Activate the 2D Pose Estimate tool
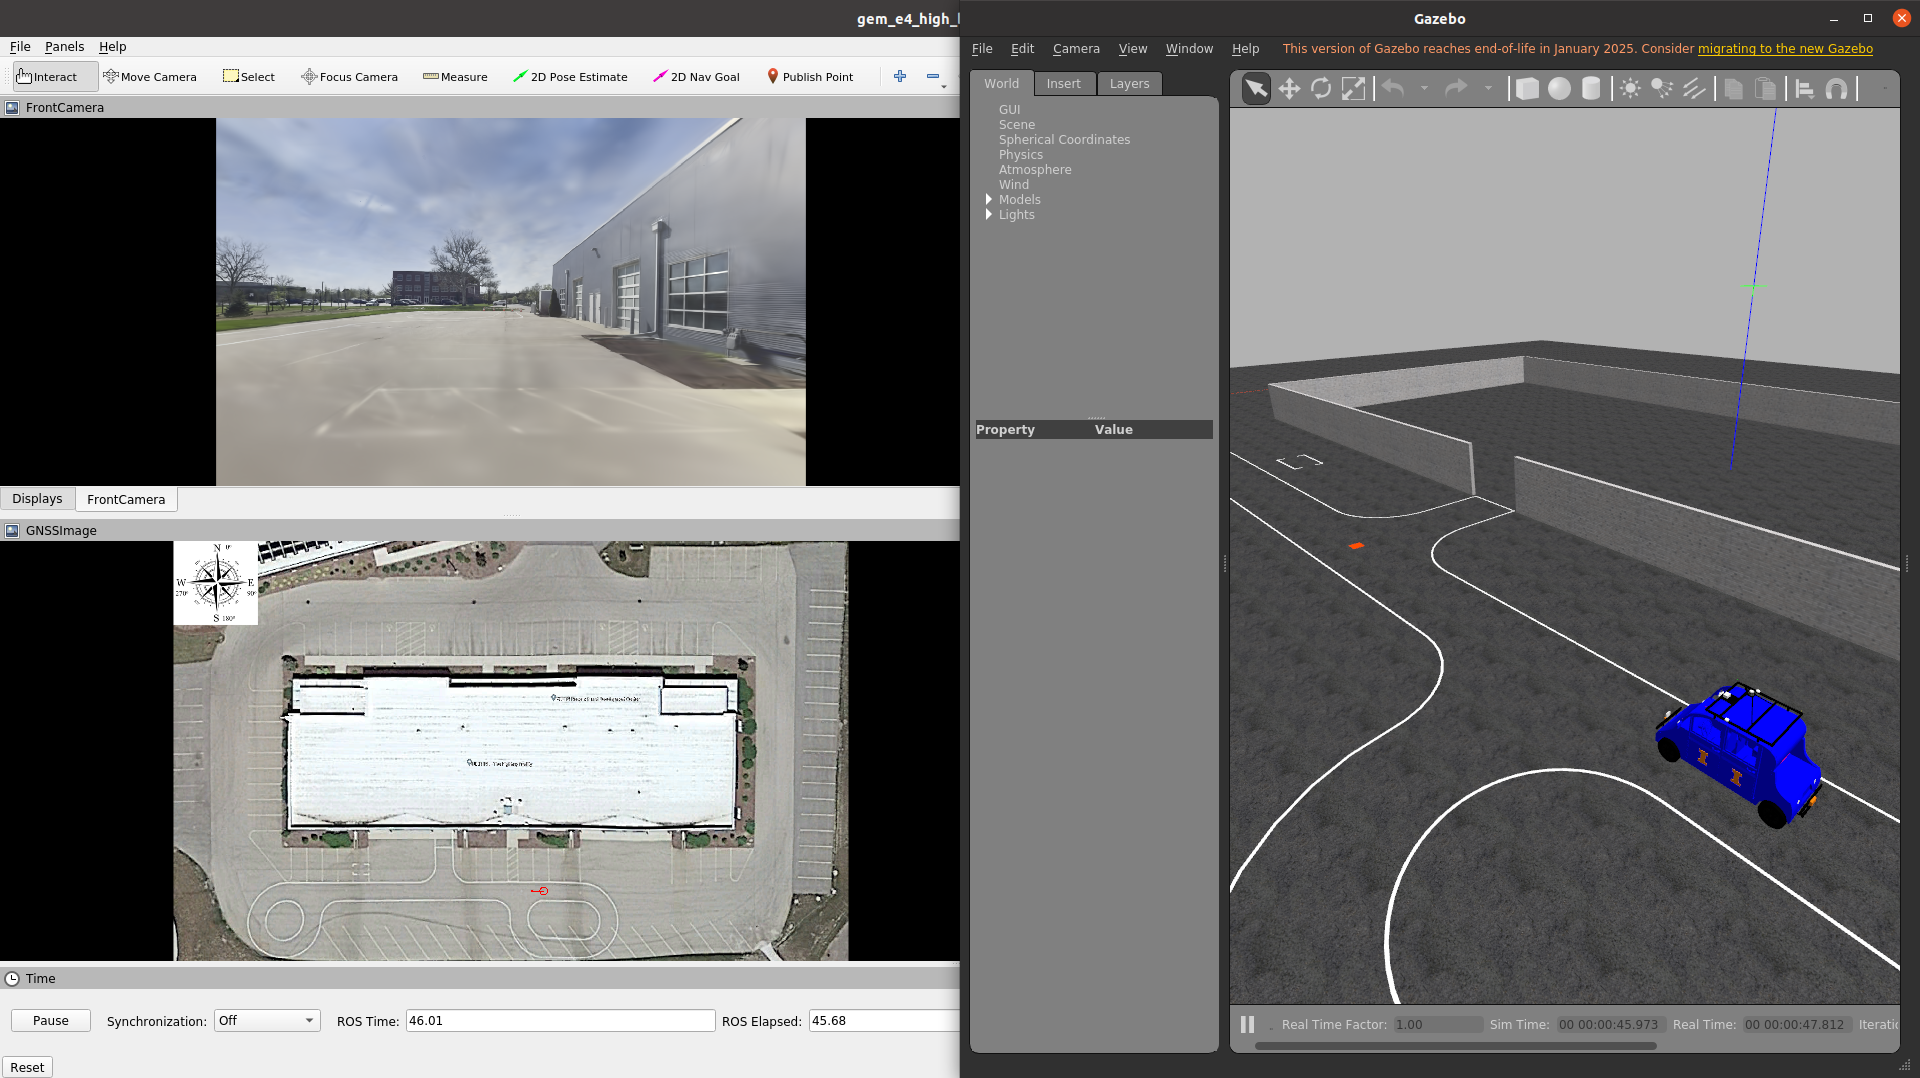 570,77
